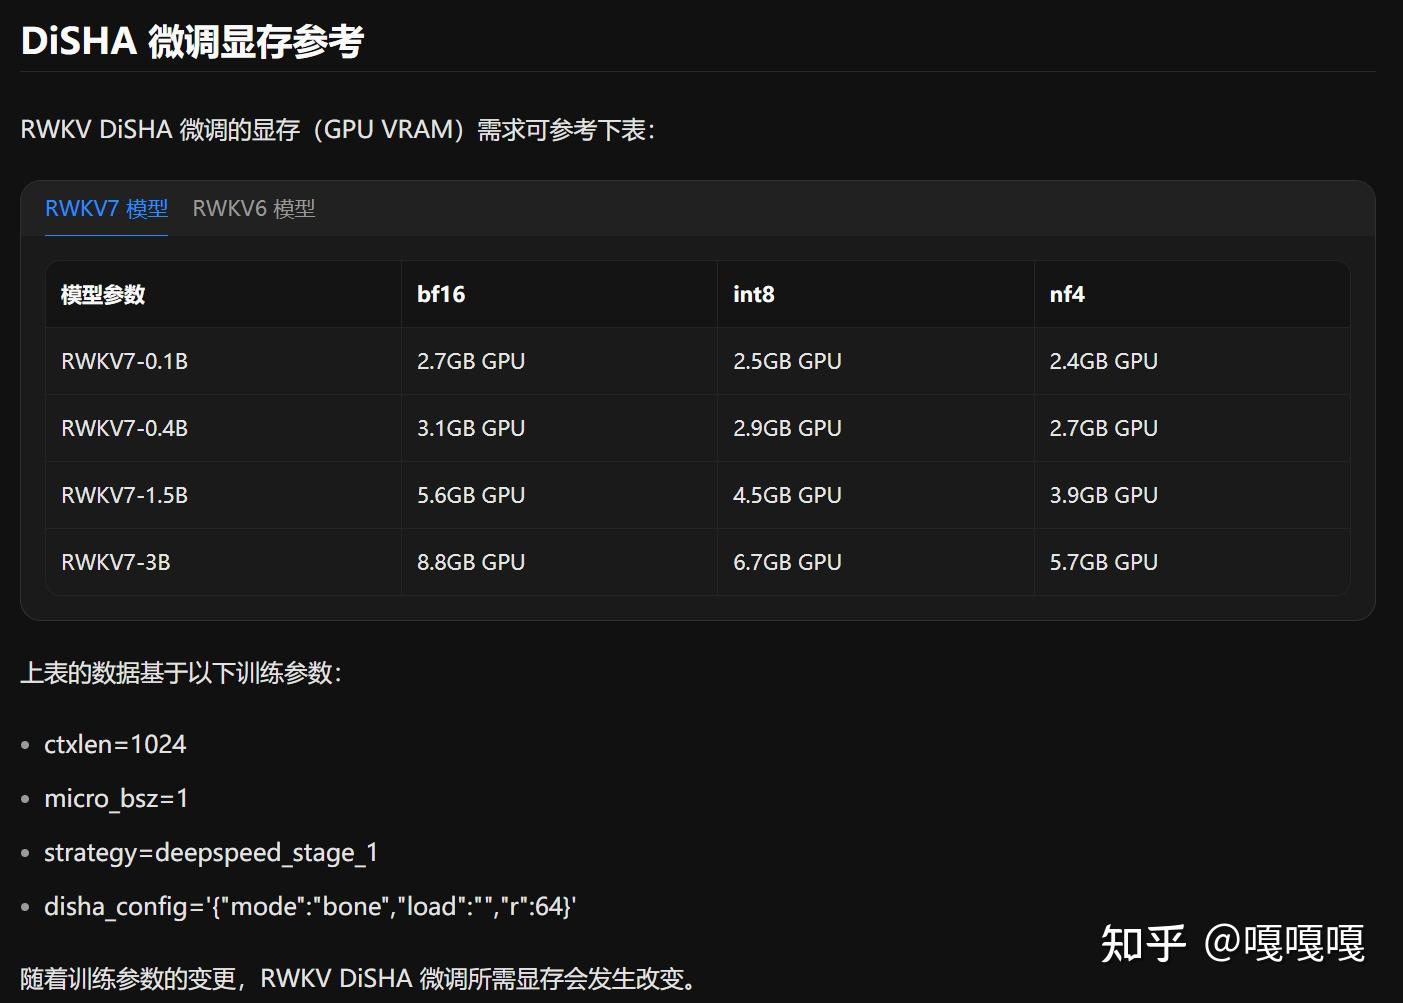The width and height of the screenshot is (1403, 1003).
Task: Click the RWKV7-3B row label
Action: click(x=116, y=561)
